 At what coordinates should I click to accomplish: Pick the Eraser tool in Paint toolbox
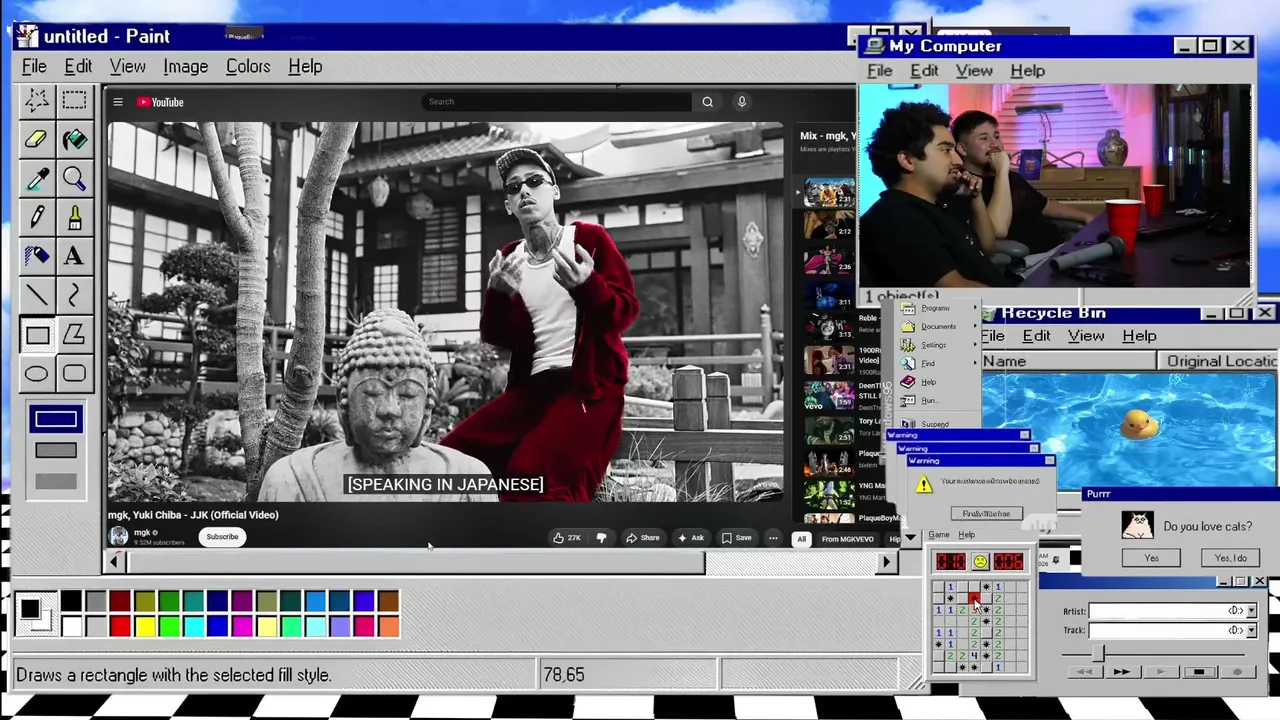[37, 139]
